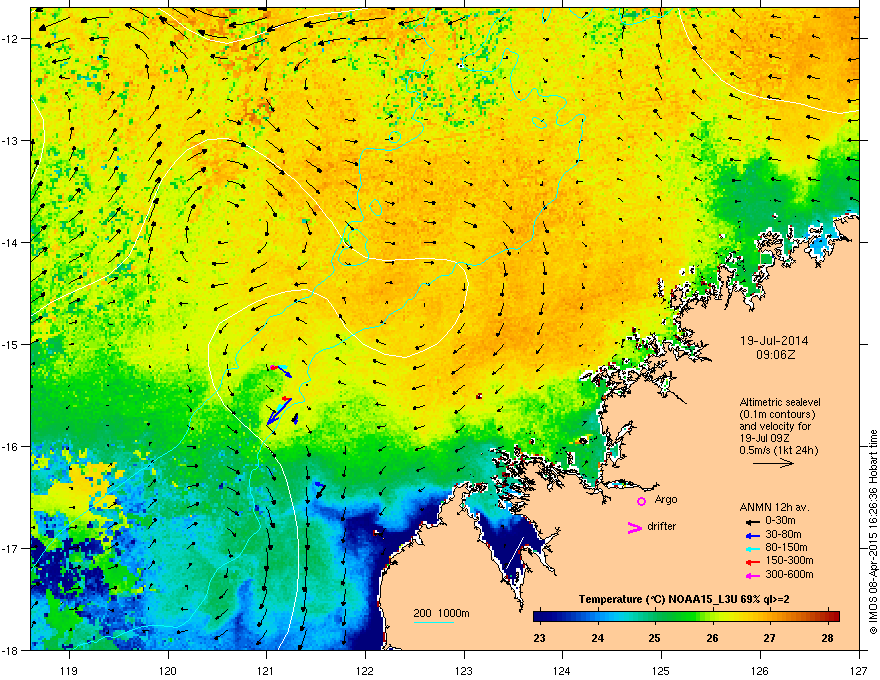
Task: Click the magenta Argo circle legend marker
Action: coord(641,501)
